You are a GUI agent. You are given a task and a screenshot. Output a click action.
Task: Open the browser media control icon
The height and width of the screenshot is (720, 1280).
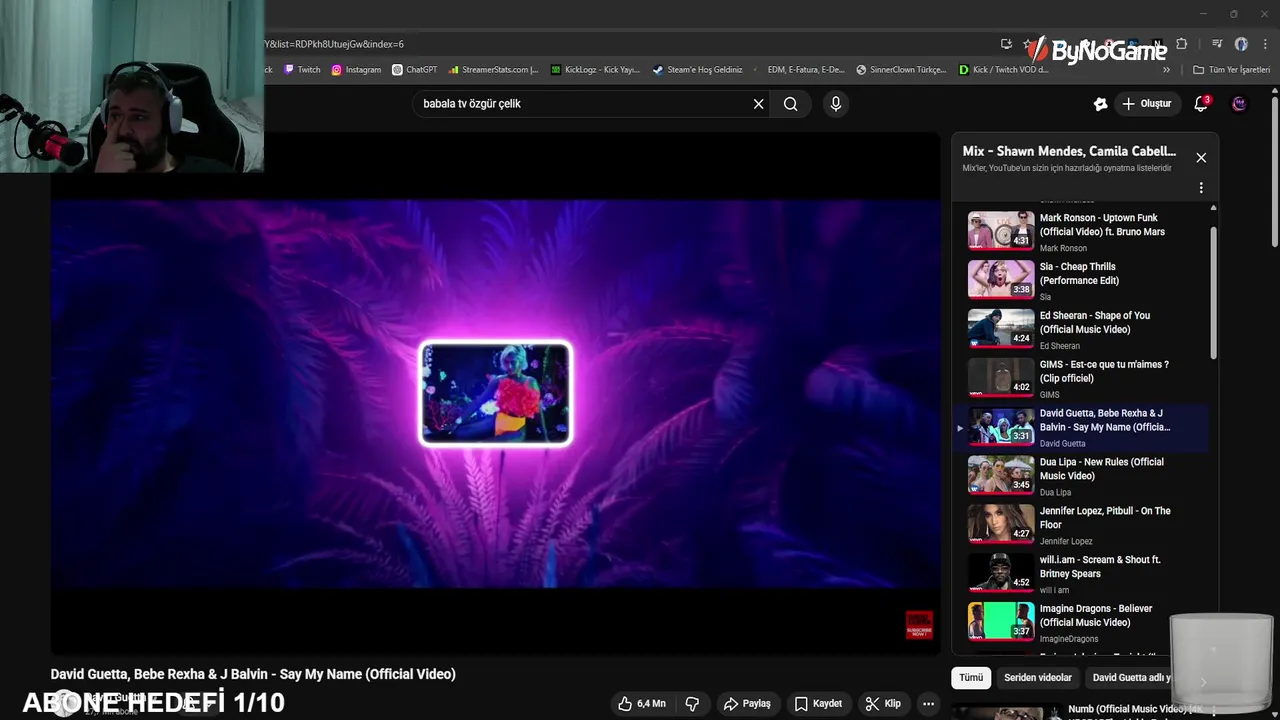click(1217, 44)
